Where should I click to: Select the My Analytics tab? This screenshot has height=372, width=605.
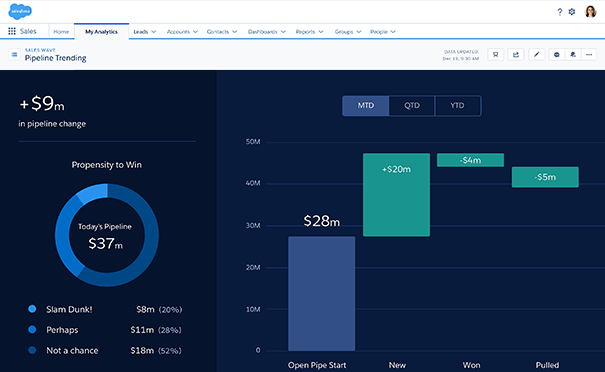(x=101, y=32)
